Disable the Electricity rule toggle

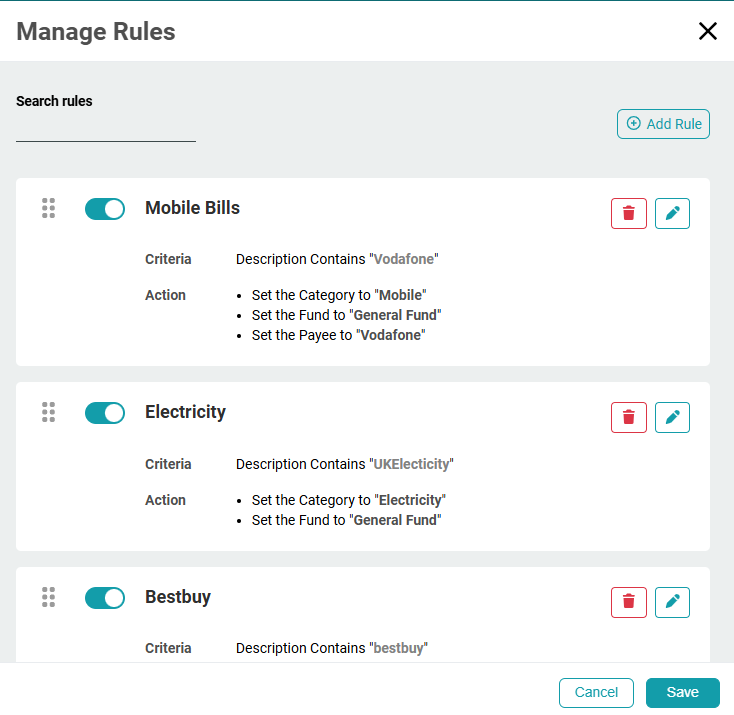tap(105, 412)
